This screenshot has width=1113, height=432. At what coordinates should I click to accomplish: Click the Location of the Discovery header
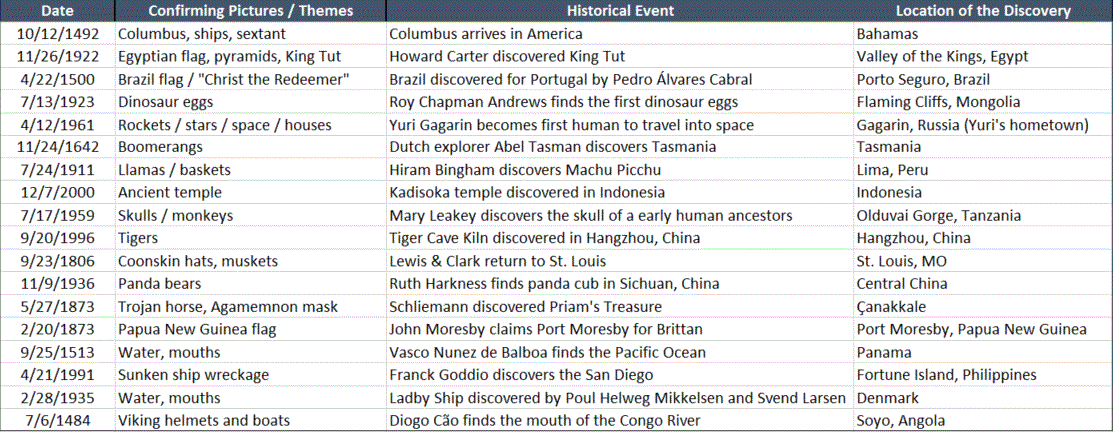coord(982,11)
